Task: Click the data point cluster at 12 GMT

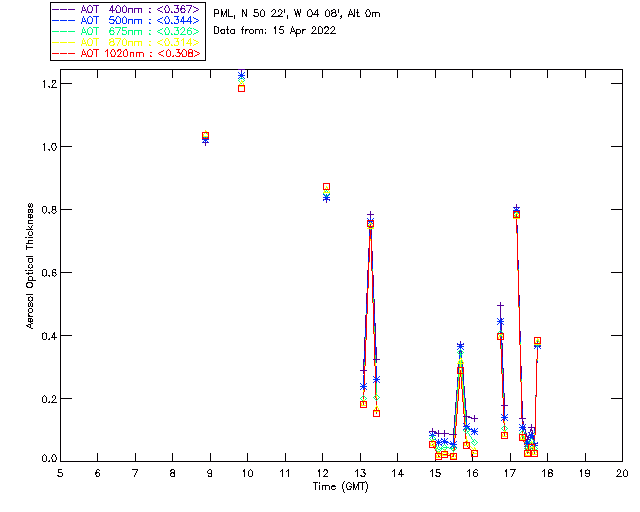Action: point(326,191)
